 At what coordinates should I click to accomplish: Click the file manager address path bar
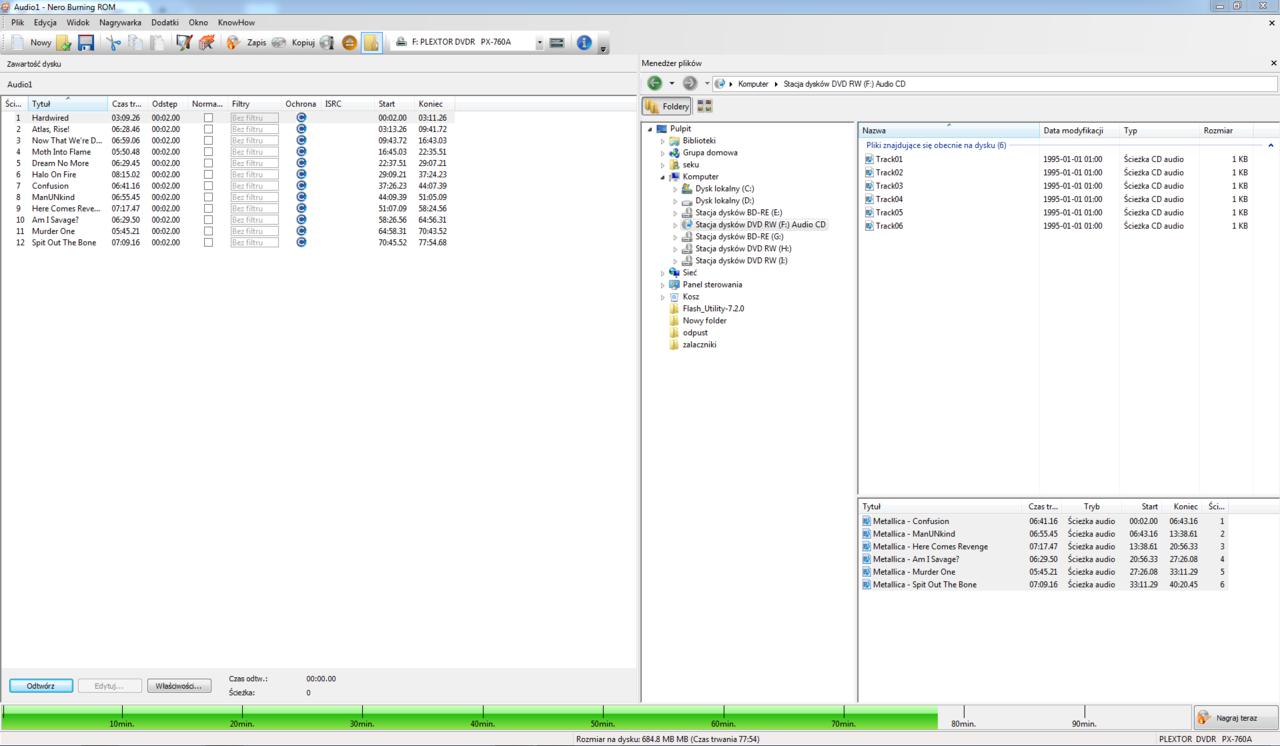coord(995,84)
